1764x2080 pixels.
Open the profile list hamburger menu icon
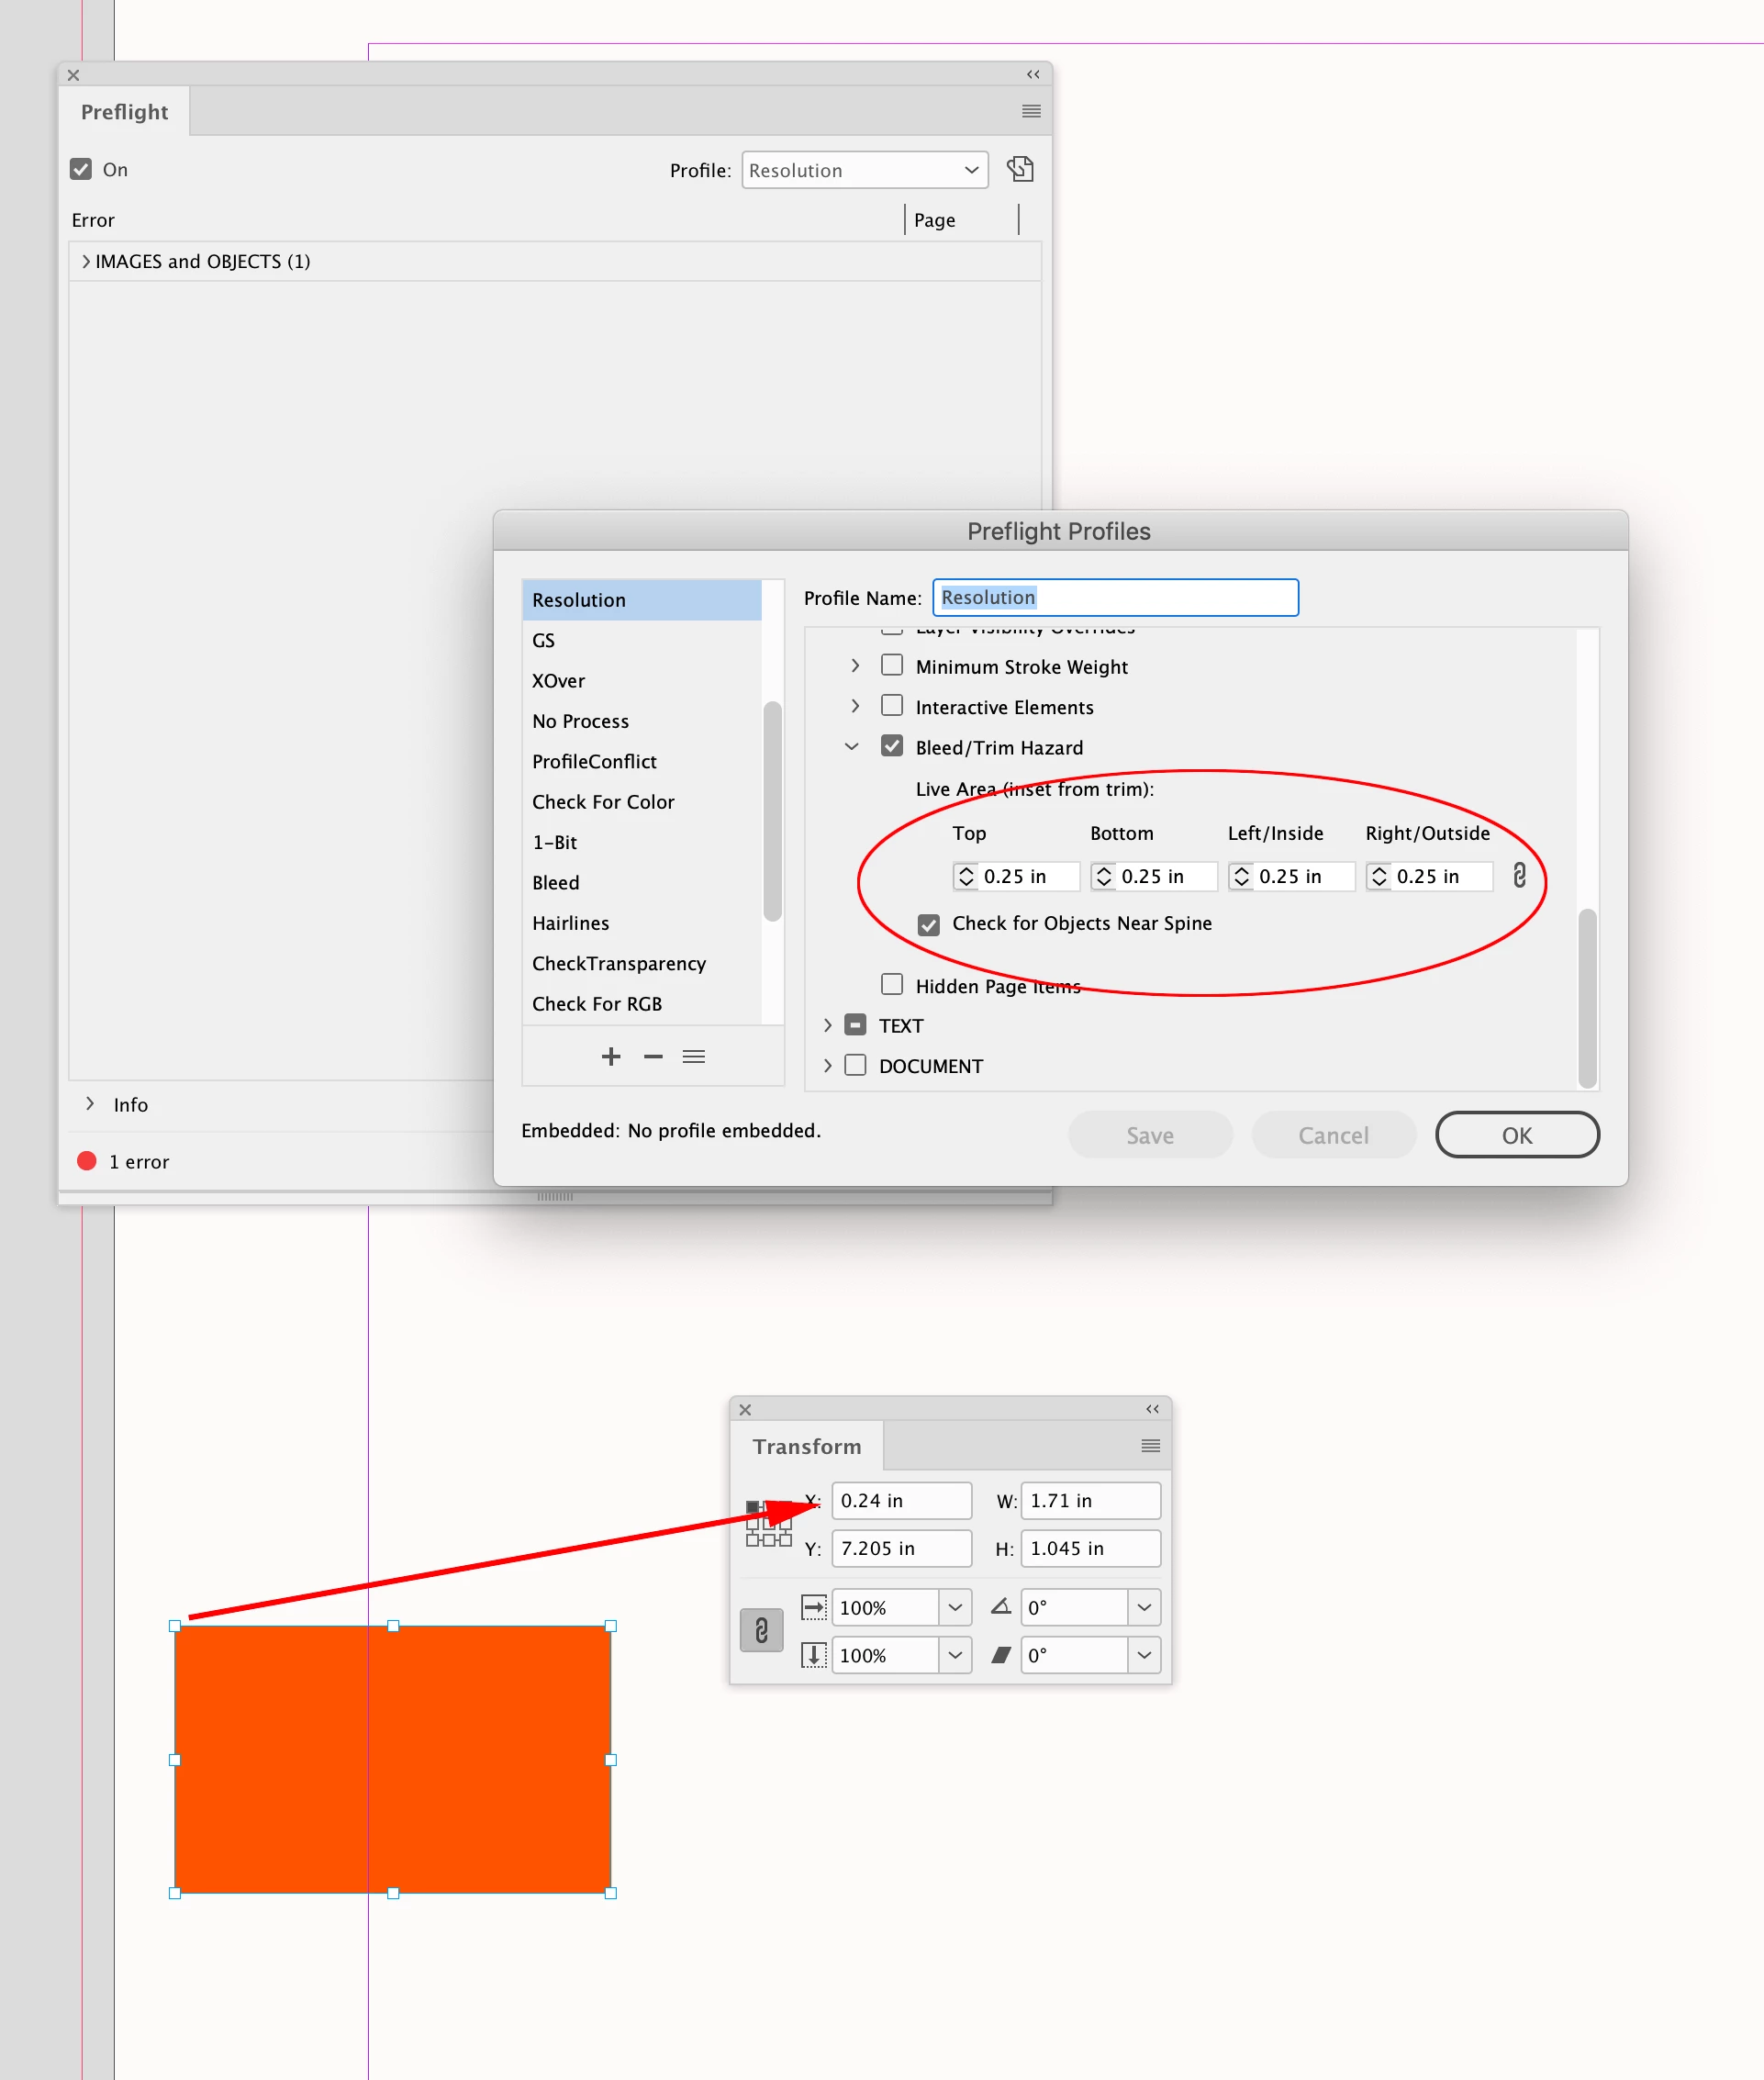pyautogui.click(x=694, y=1057)
